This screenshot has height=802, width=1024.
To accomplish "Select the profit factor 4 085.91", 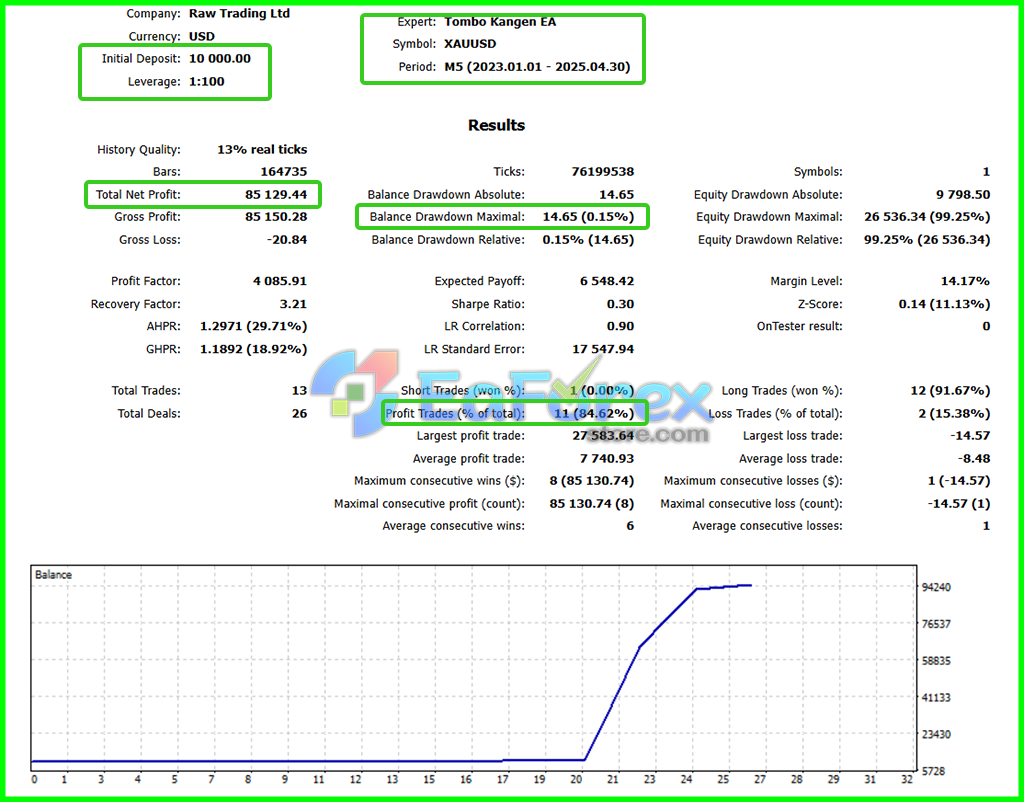I will coord(280,281).
